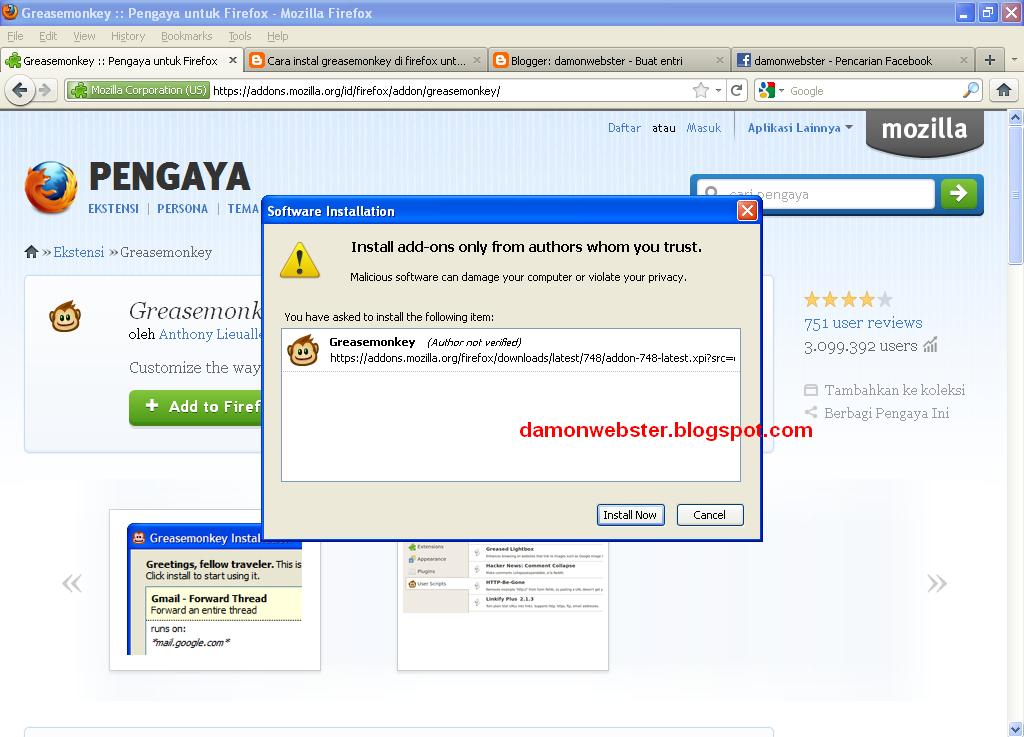Click the mozilla logo tab

click(x=924, y=131)
